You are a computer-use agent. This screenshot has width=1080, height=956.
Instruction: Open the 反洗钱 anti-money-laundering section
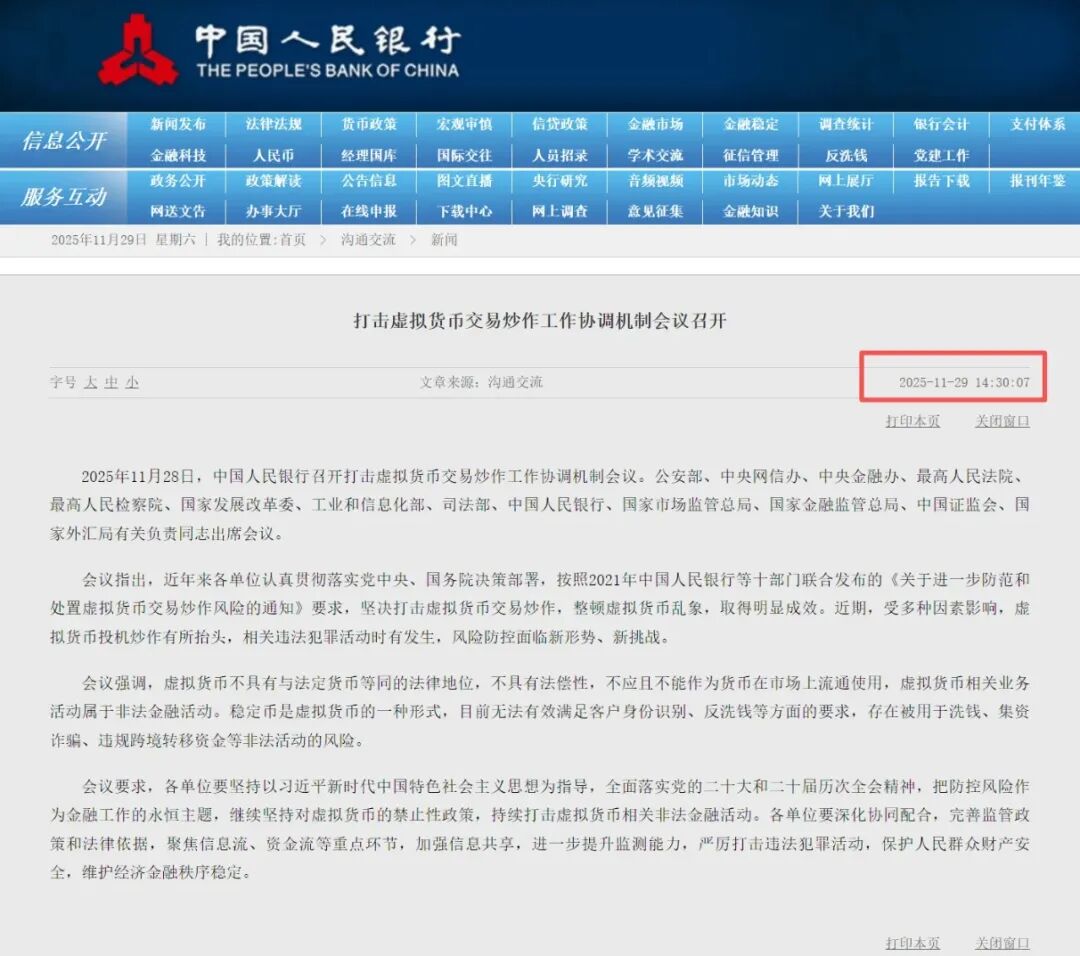coord(845,154)
